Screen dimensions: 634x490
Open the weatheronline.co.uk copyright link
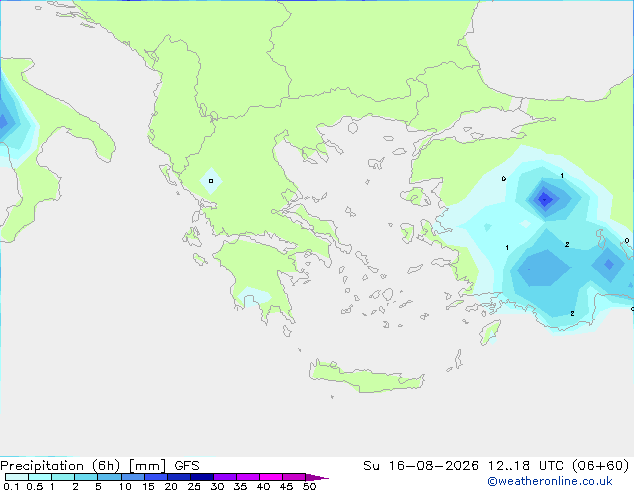550,481
